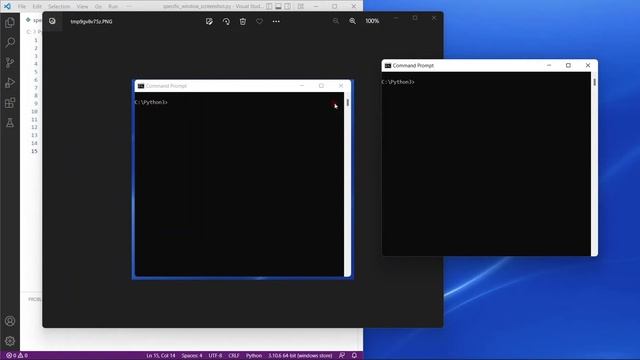Open the Selection menu

[x=59, y=7]
